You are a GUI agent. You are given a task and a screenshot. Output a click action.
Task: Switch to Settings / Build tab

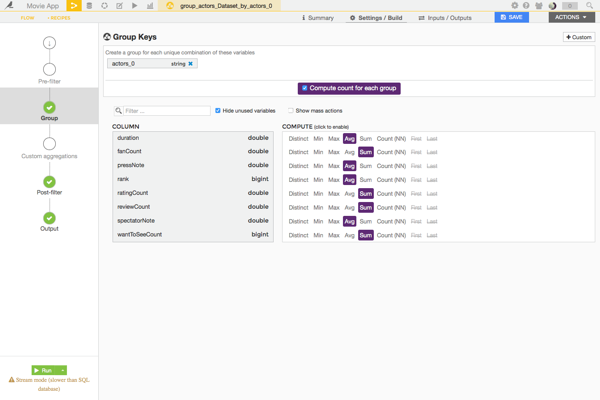pos(376,18)
